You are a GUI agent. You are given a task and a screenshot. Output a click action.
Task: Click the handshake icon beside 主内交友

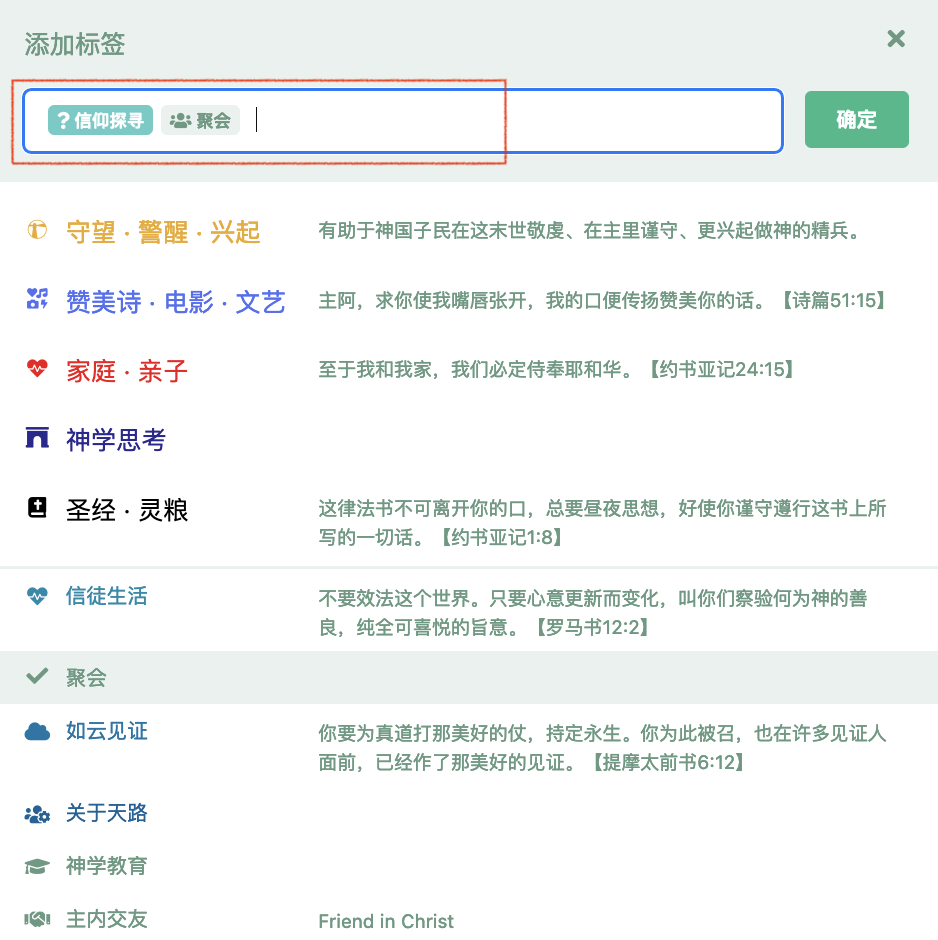click(37, 918)
